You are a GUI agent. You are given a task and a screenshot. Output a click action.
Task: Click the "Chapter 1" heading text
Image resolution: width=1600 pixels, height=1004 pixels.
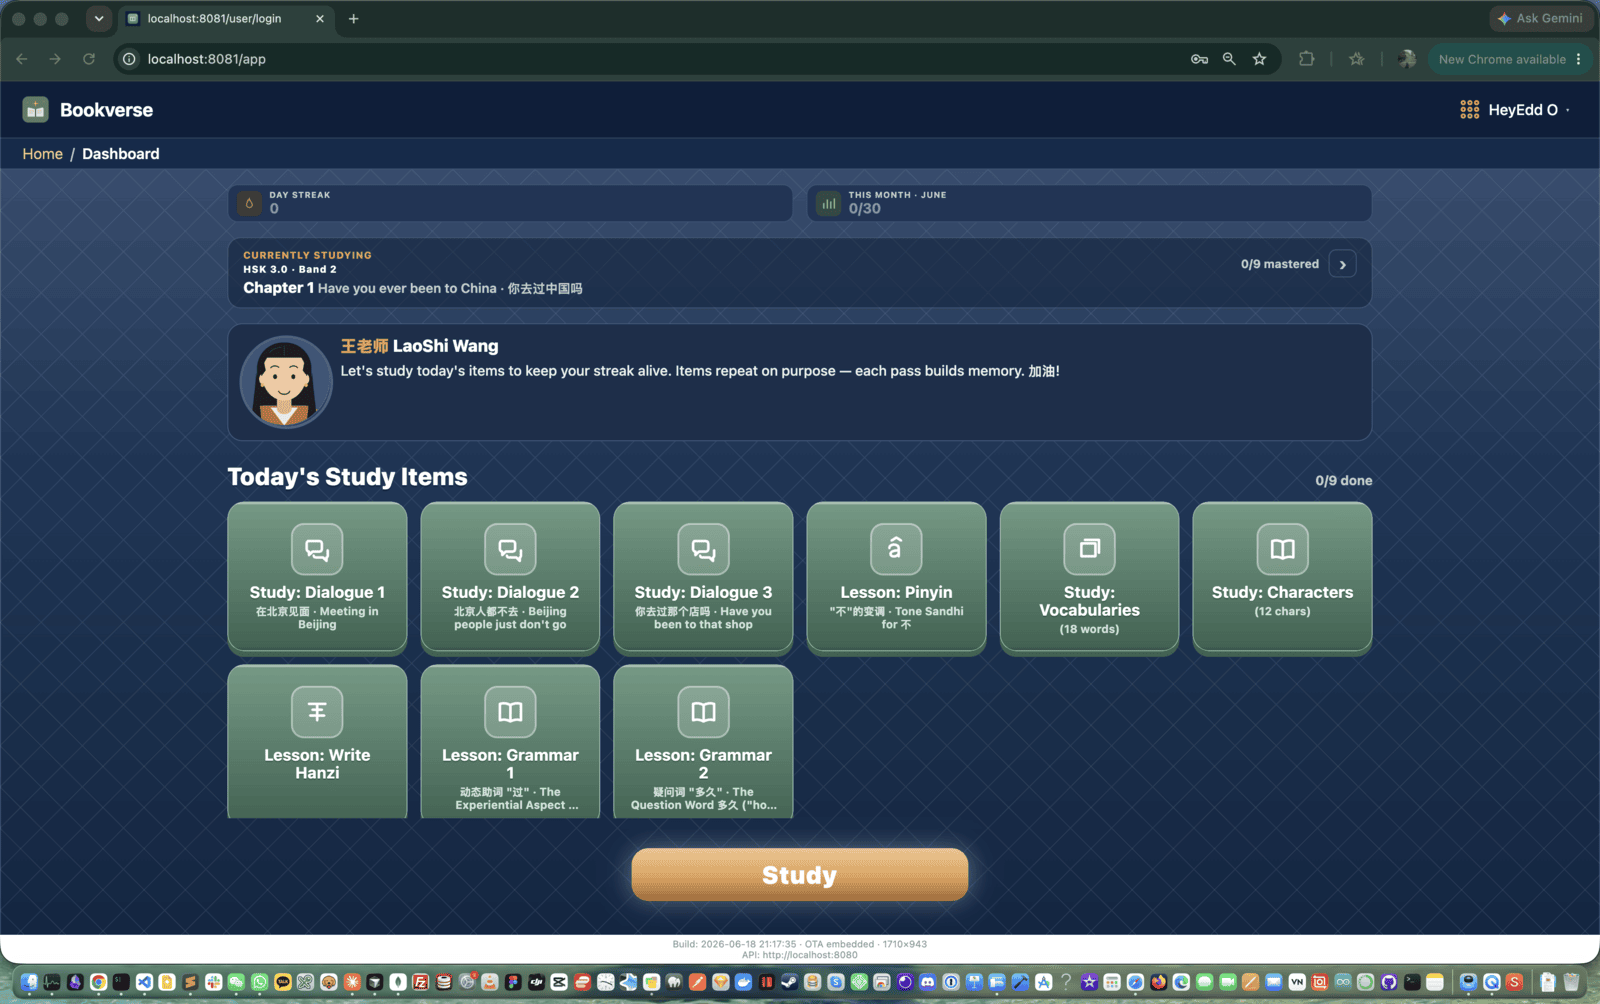278,288
